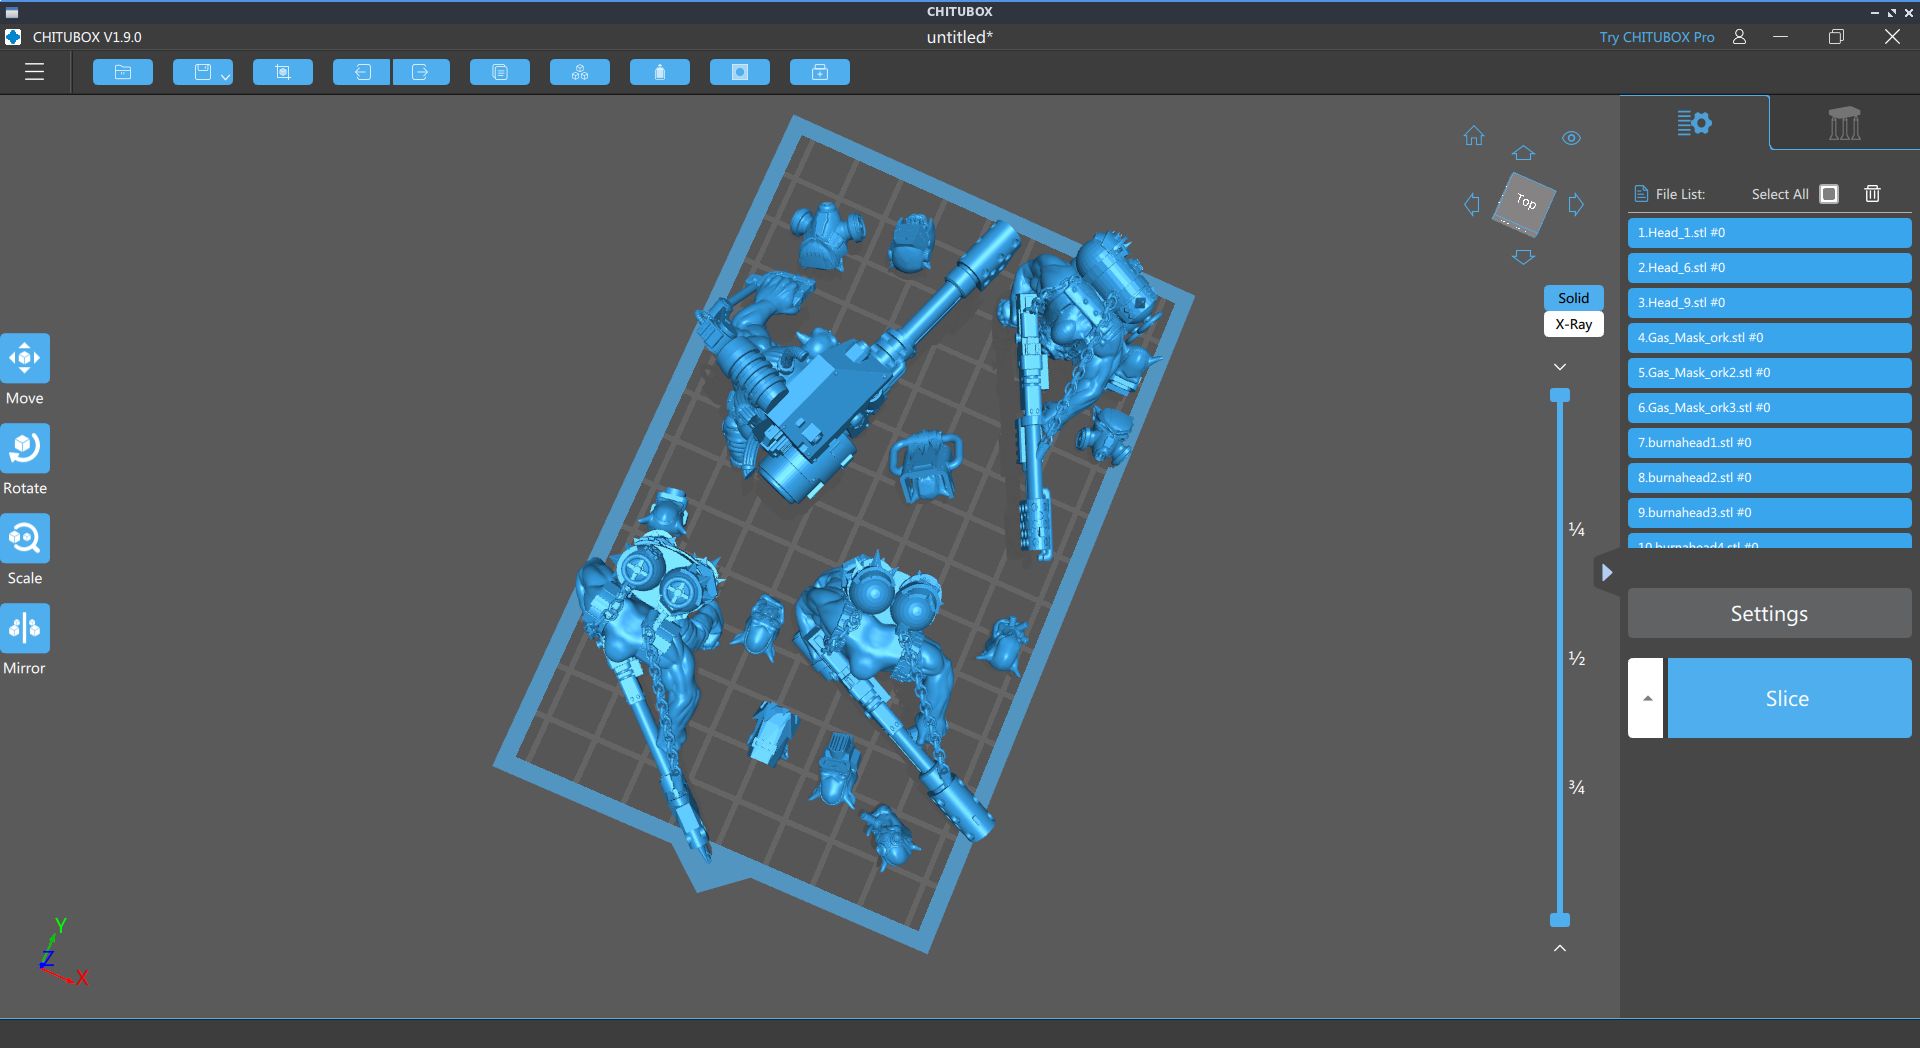Screen dimensions: 1920x1048
Task: Click the Hollow bottle toolbar icon
Action: click(x=660, y=72)
